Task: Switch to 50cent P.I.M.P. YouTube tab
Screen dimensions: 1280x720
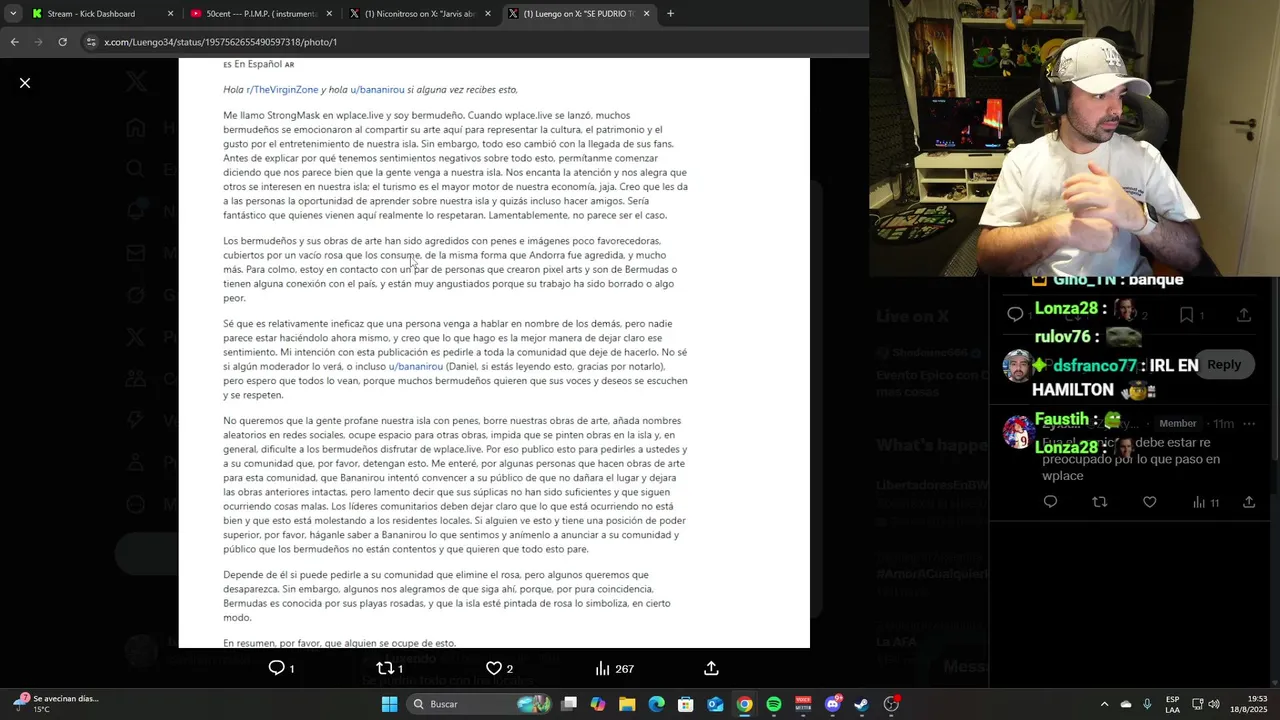Action: coord(261,14)
